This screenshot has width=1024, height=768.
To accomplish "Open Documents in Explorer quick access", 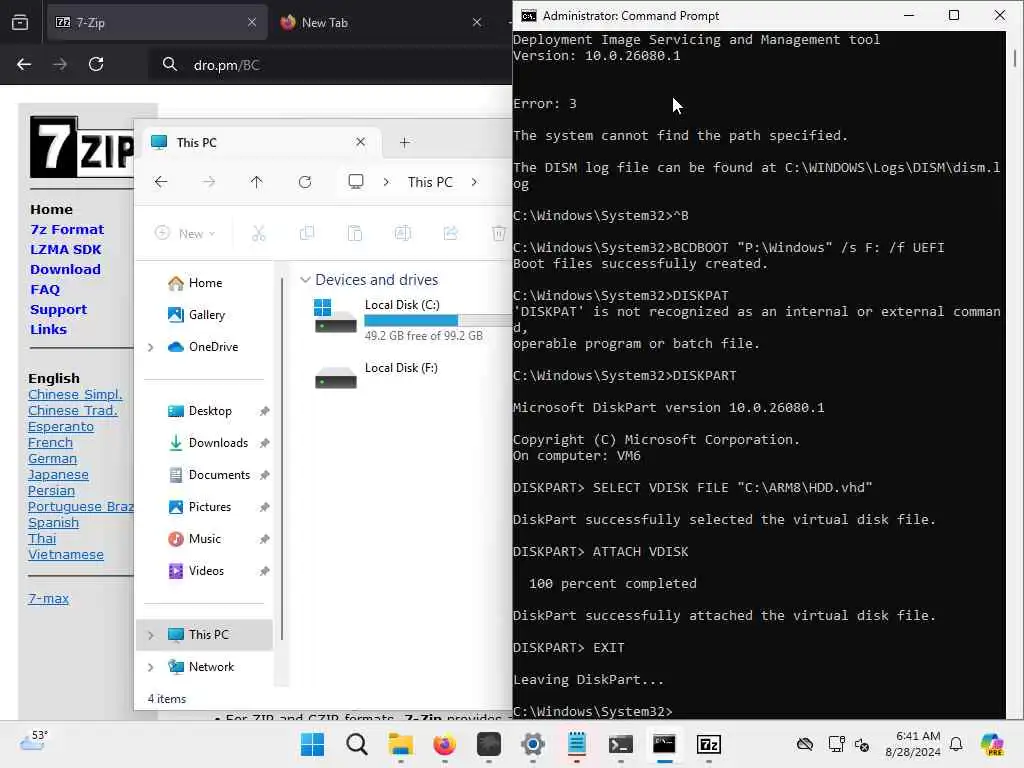I will (219, 475).
